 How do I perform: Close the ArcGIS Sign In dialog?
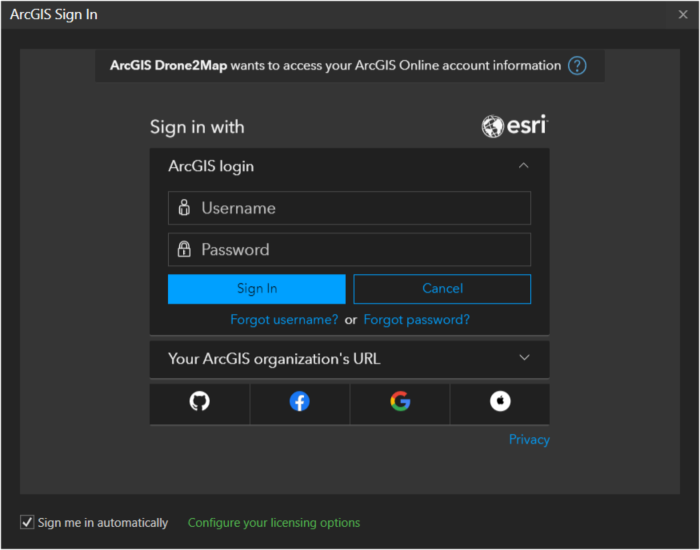coord(683,15)
